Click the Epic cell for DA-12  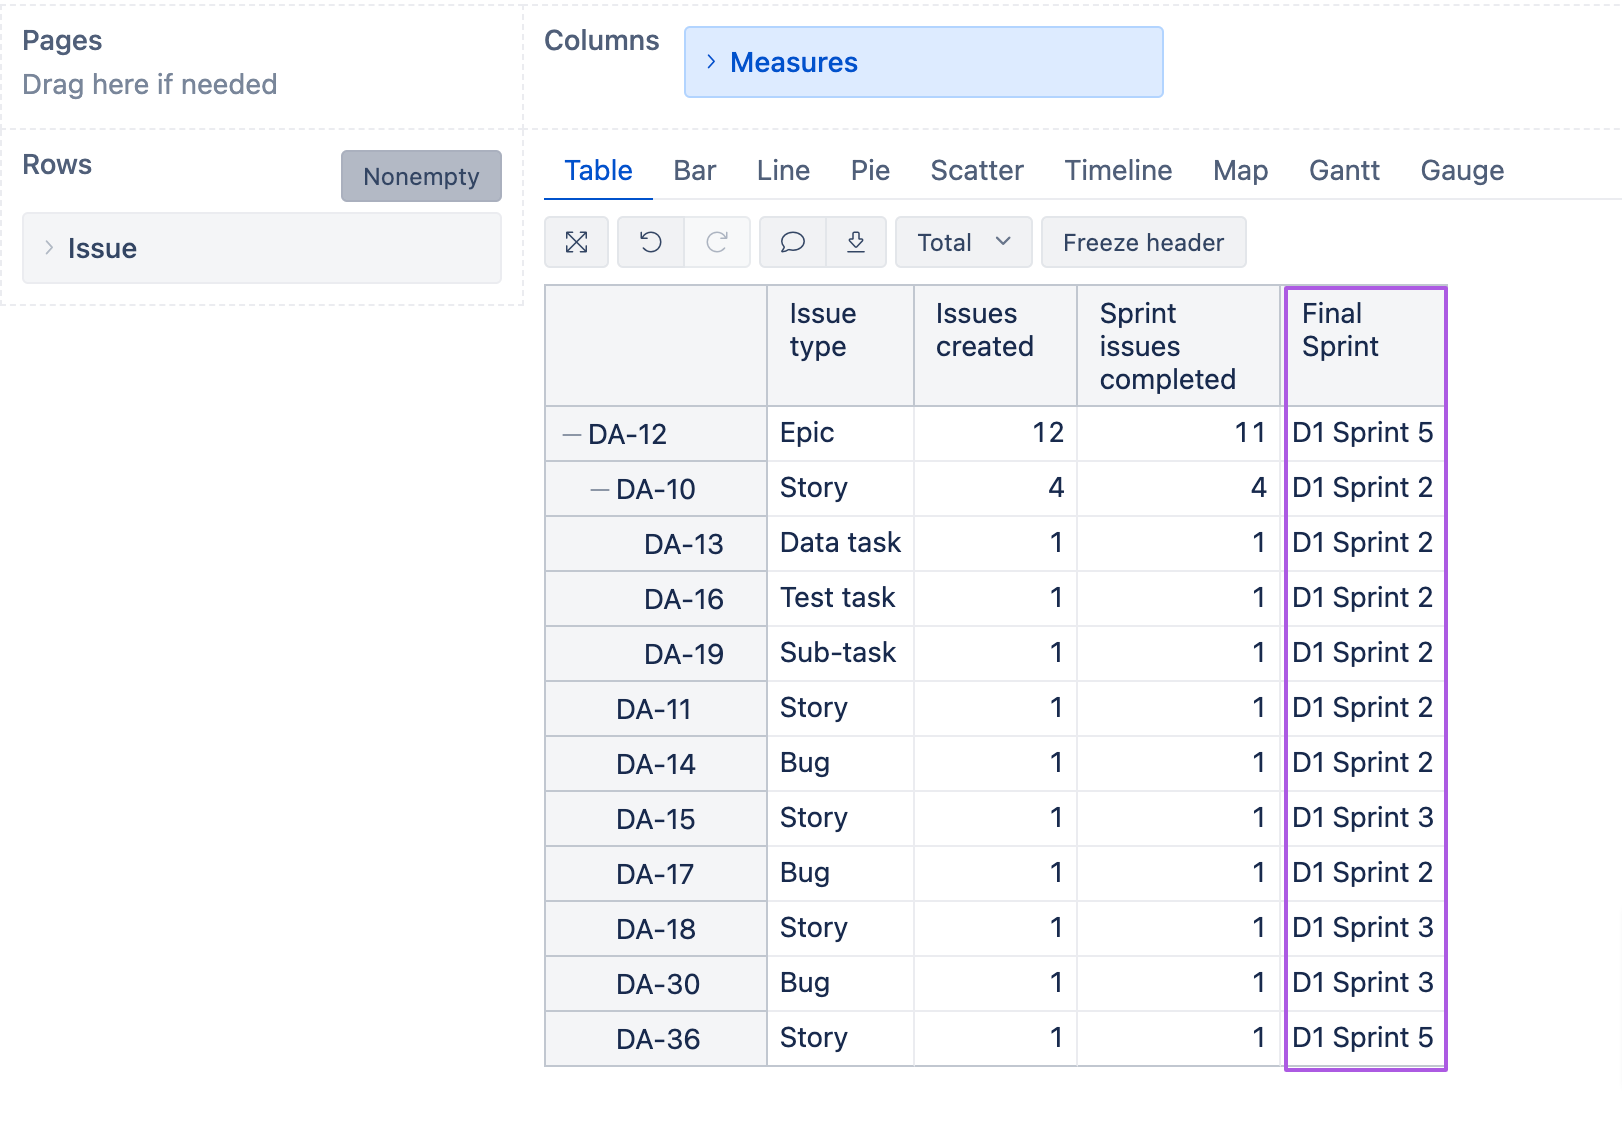(x=840, y=433)
